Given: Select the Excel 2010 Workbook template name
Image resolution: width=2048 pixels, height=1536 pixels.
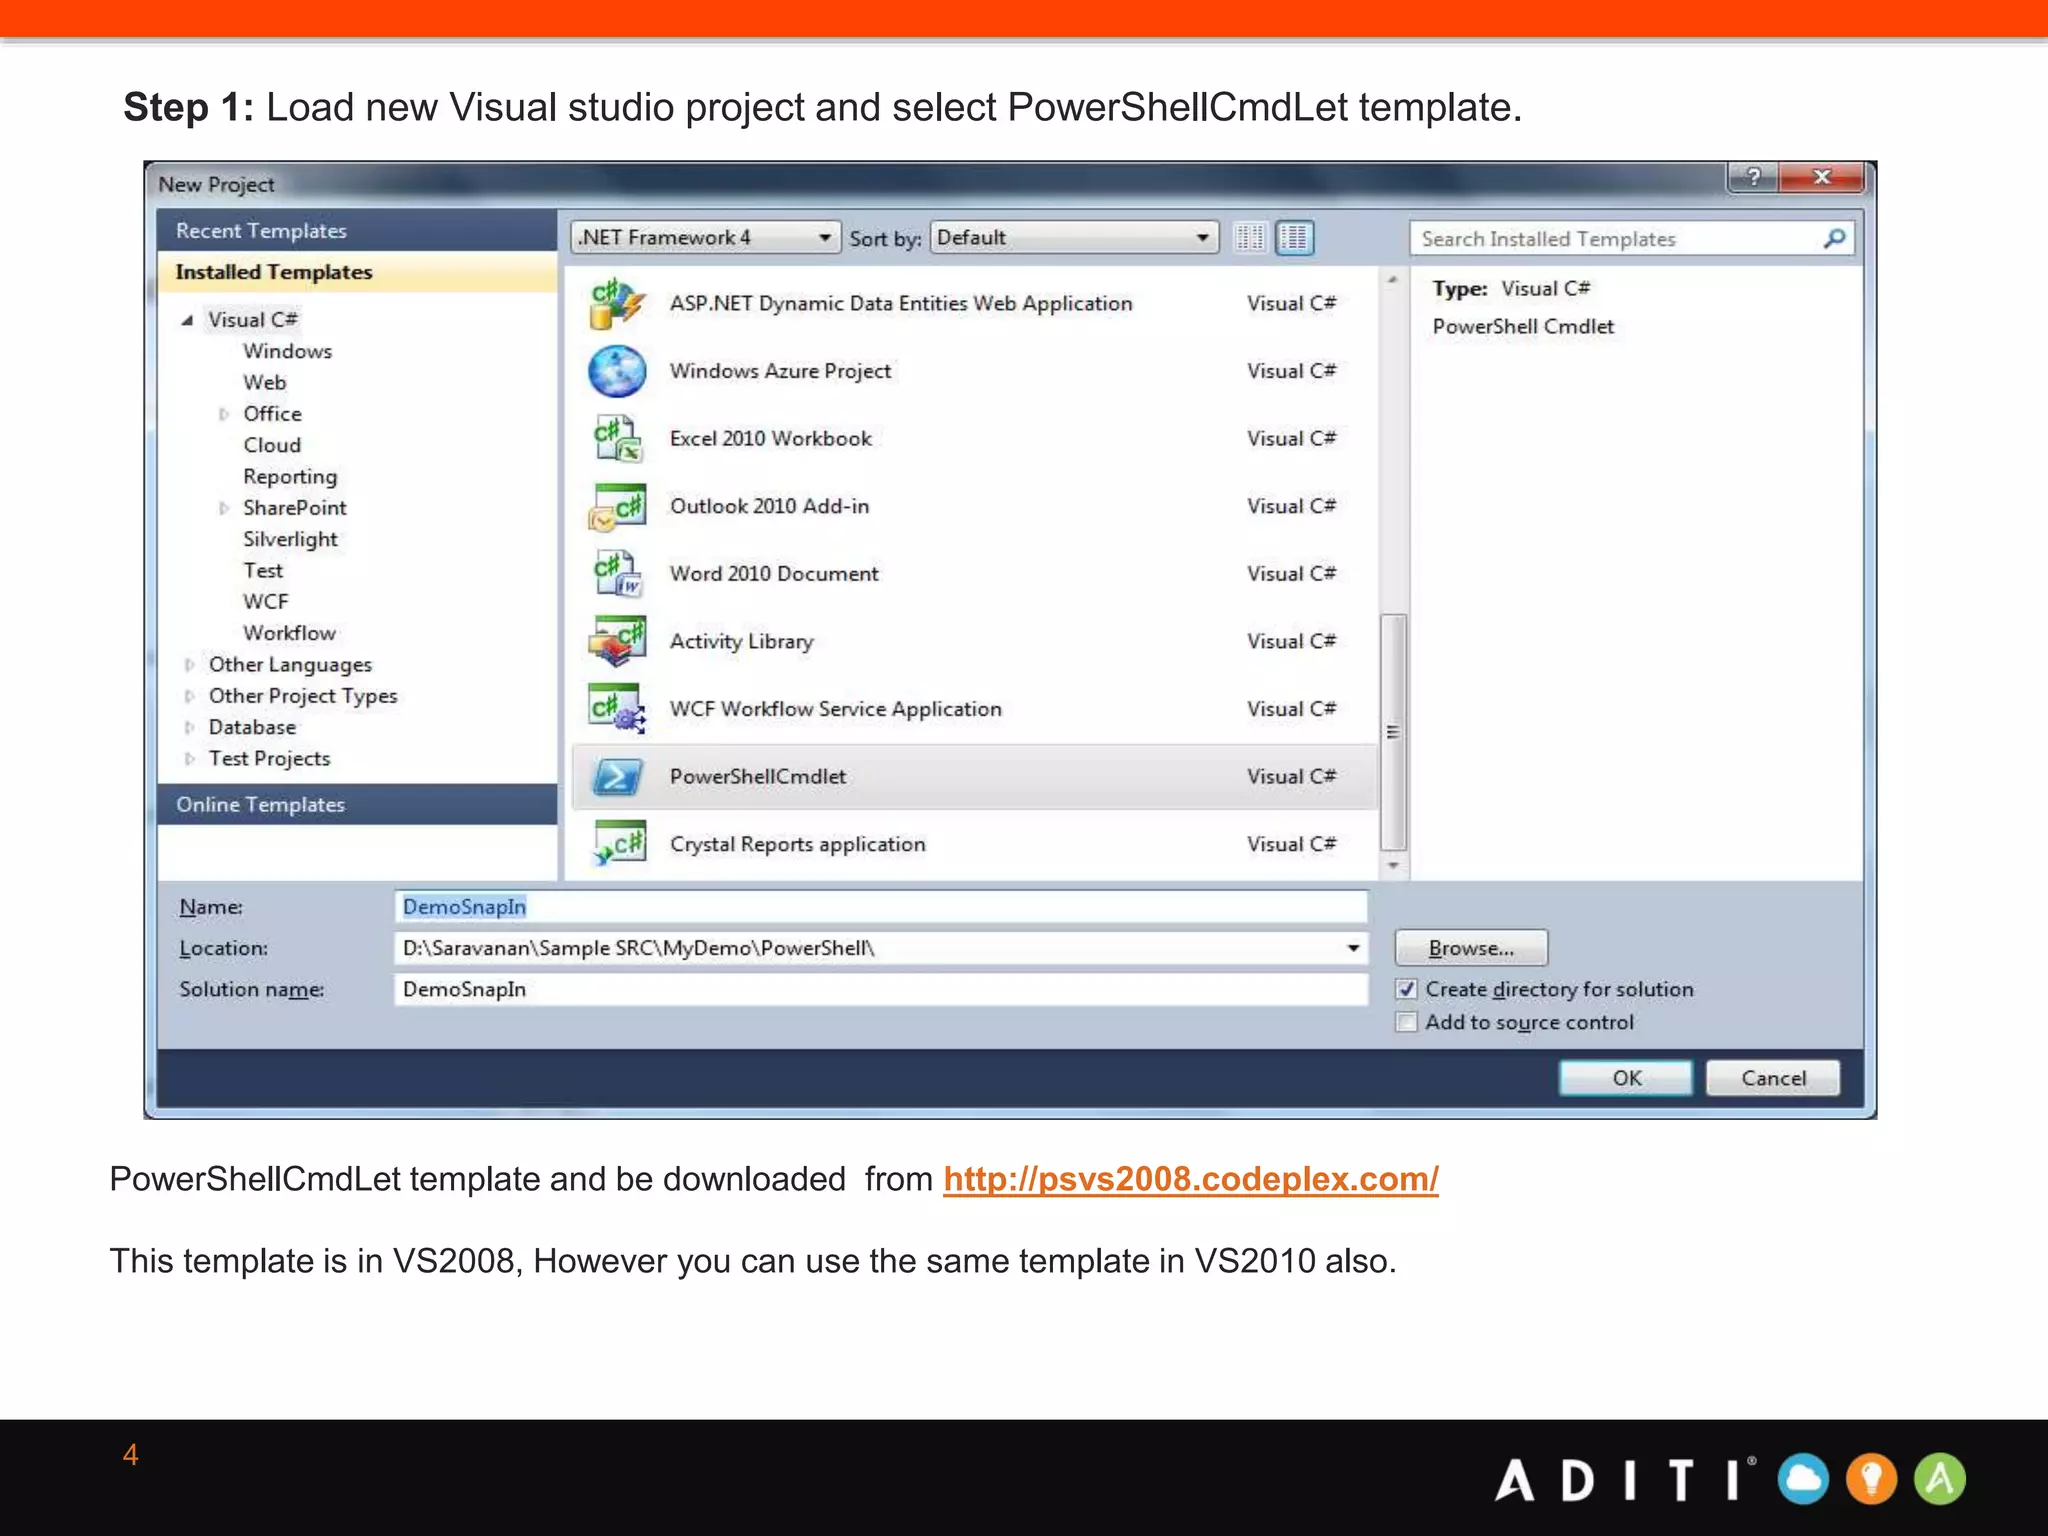Looking at the screenshot, I should tap(770, 439).
